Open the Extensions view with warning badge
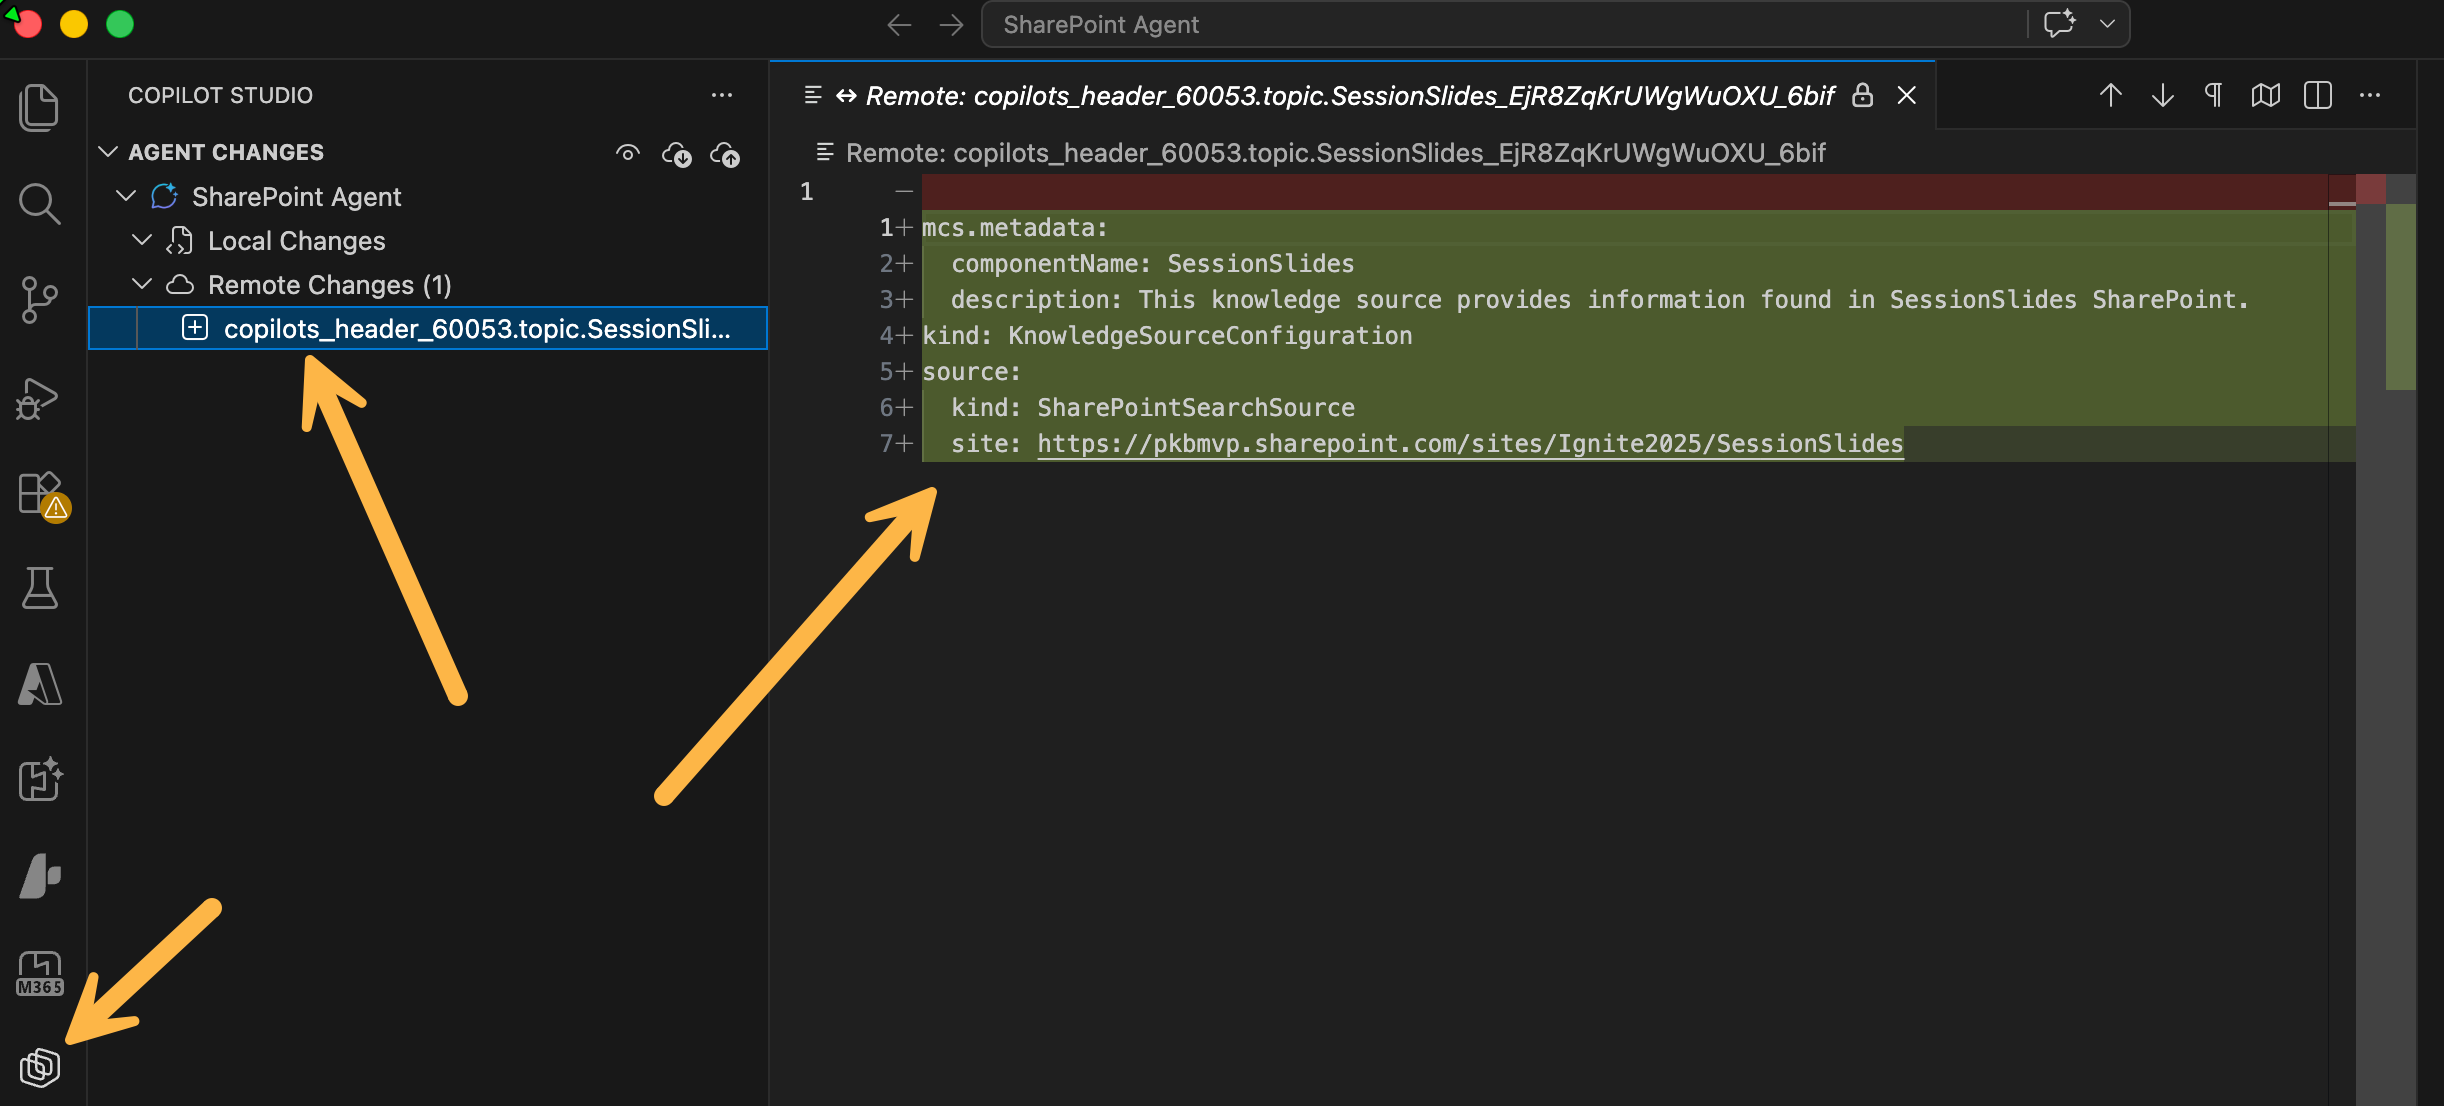The image size is (2444, 1106). click(x=39, y=494)
